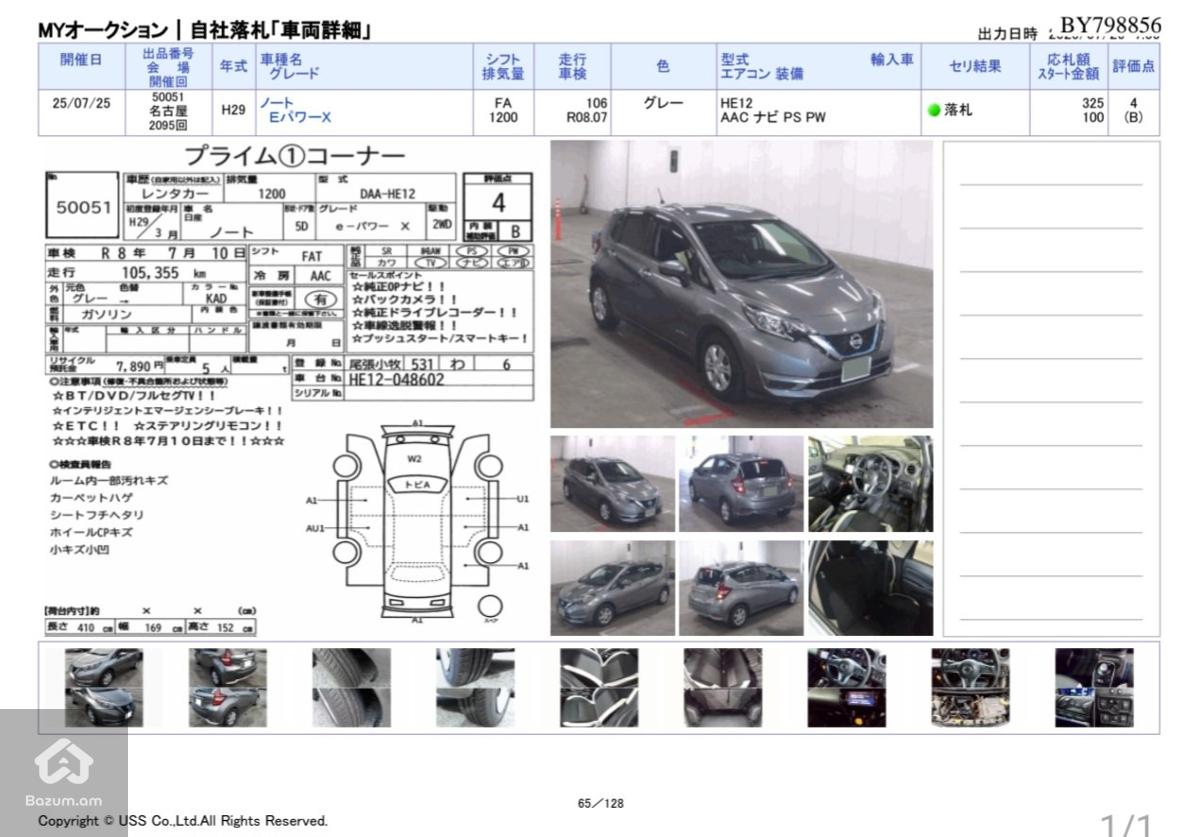Toggle the 純AW alloy wheel cell
Screen dimensions: 1200x837
pyautogui.click(x=430, y=250)
